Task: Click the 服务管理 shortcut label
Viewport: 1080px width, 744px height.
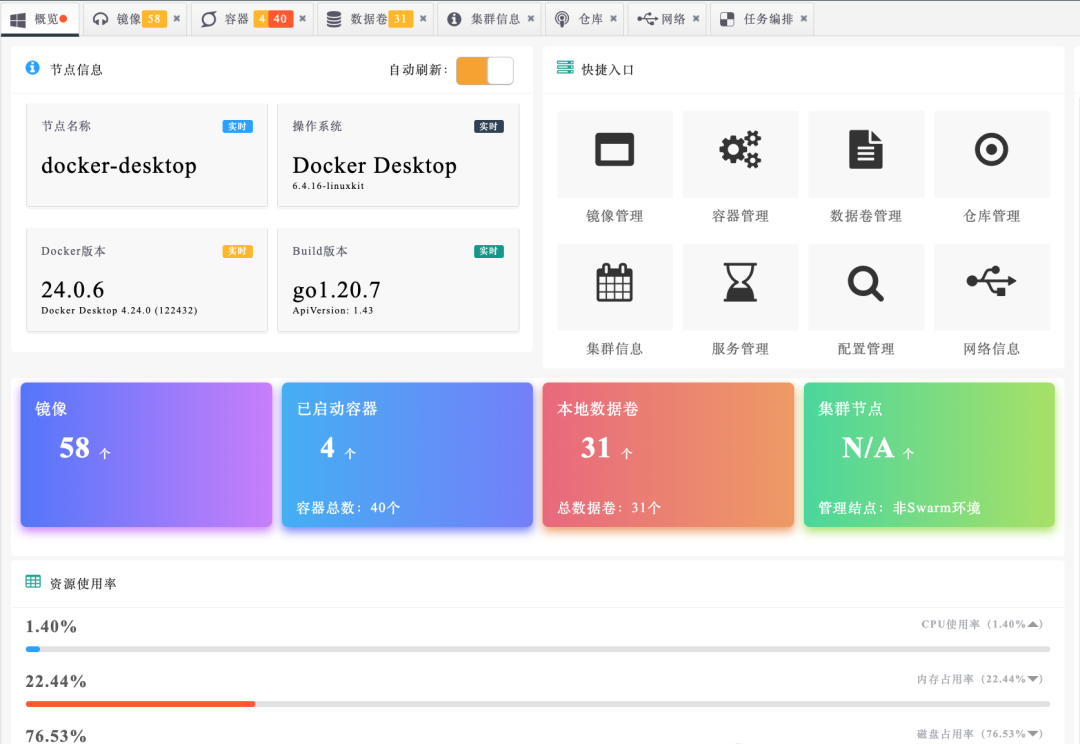Action: click(740, 349)
